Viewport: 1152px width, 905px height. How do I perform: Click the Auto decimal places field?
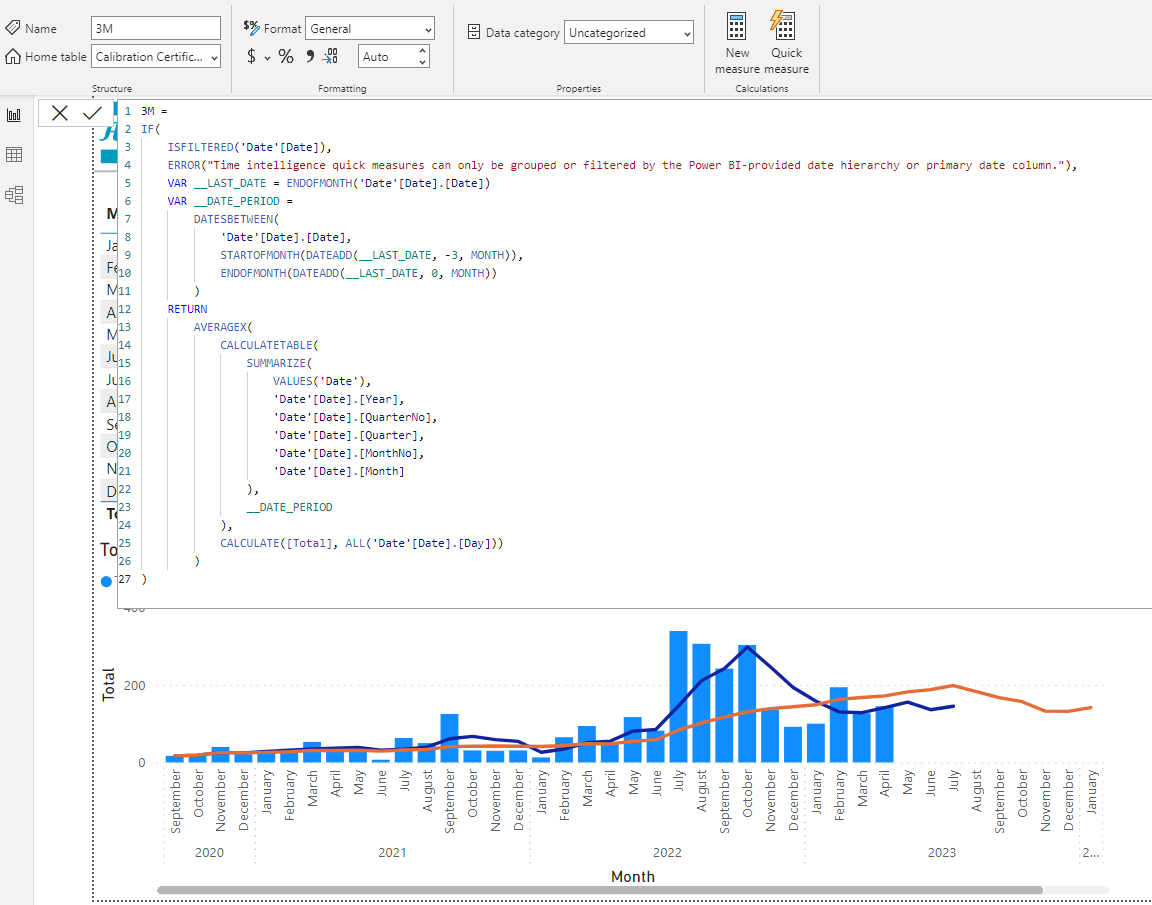pos(387,57)
